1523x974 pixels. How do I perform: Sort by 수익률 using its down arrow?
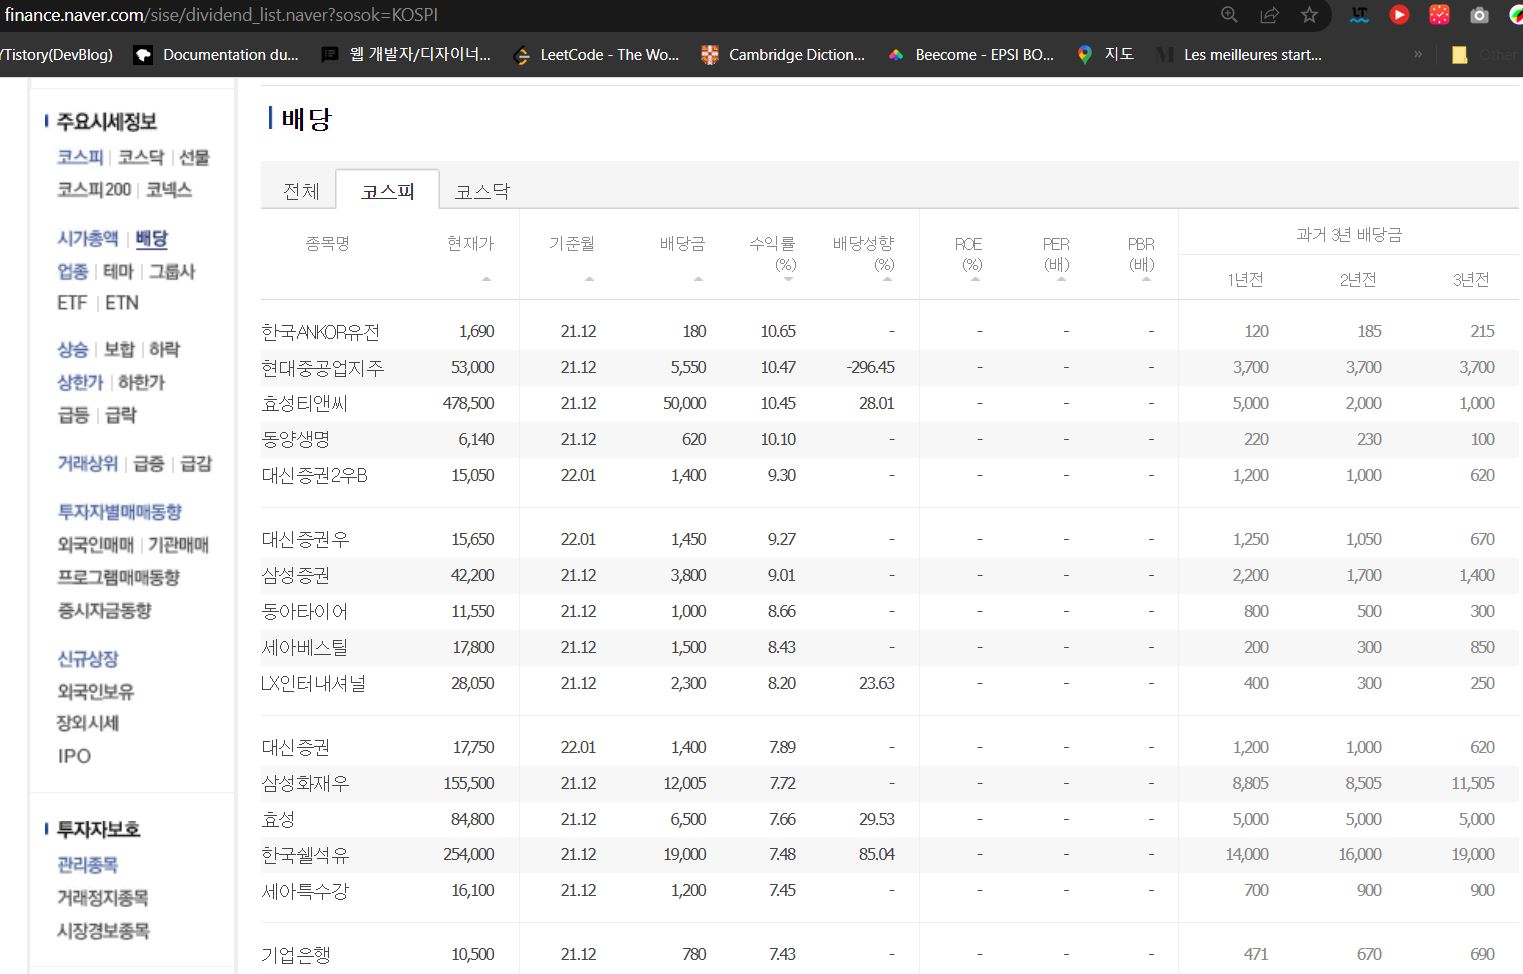point(788,280)
